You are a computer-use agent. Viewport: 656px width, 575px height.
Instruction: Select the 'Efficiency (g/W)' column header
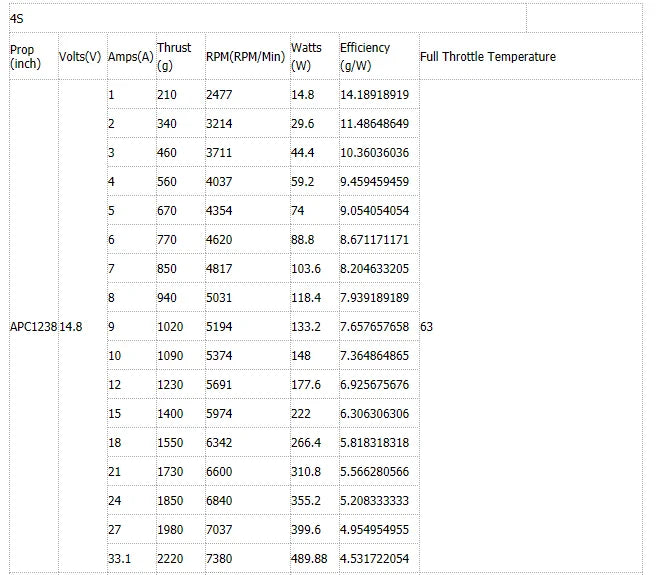(x=379, y=56)
